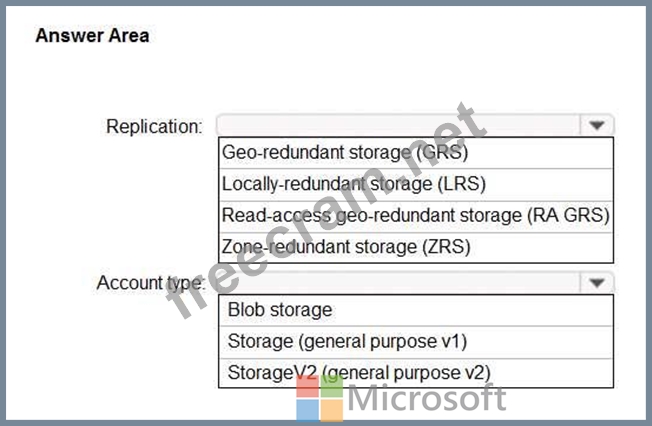The height and width of the screenshot is (426, 652).
Task: Choose Locally-redundant storage (LRS)
Action: (x=416, y=184)
